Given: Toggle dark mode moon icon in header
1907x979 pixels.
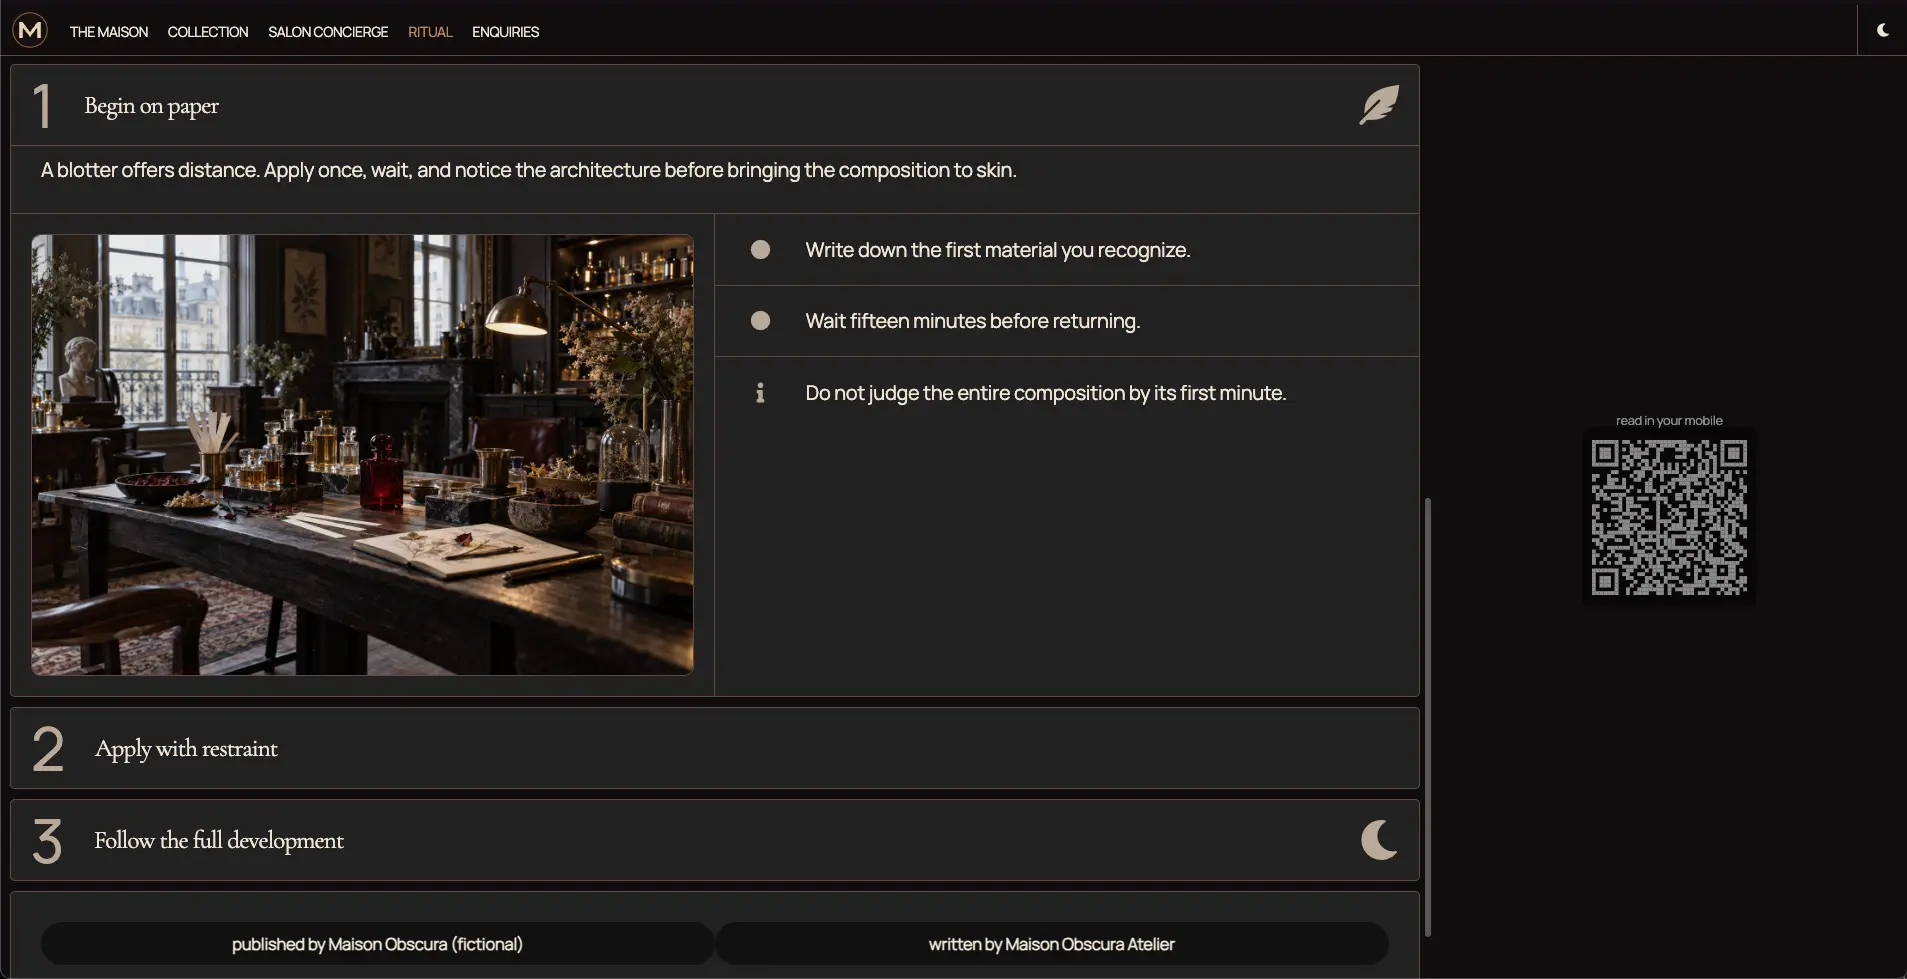Looking at the screenshot, I should [1883, 30].
